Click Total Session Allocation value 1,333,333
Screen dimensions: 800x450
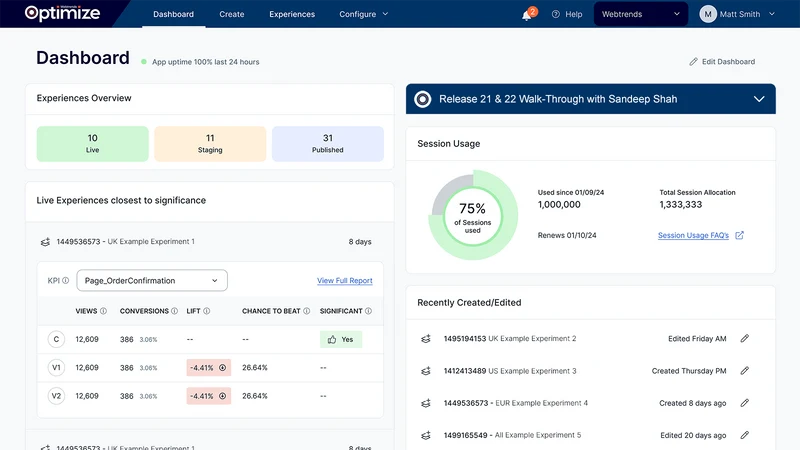[681, 205]
